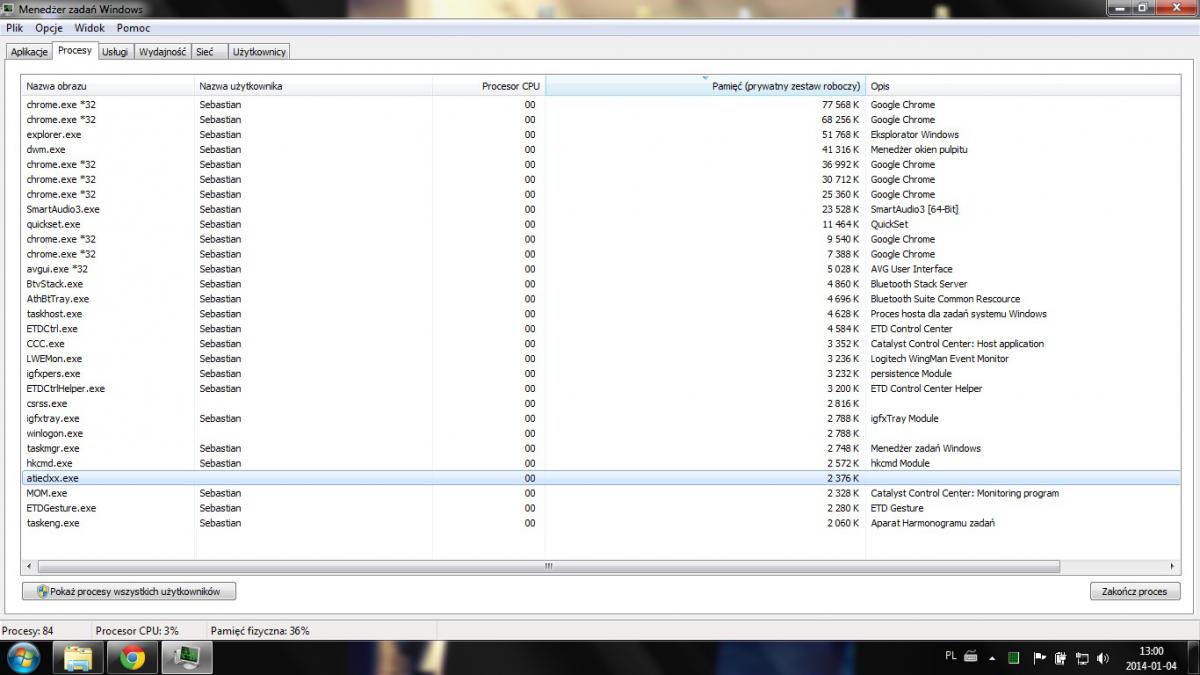
Task: Click the horizontal scrollbar right arrow
Action: [x=1172, y=566]
